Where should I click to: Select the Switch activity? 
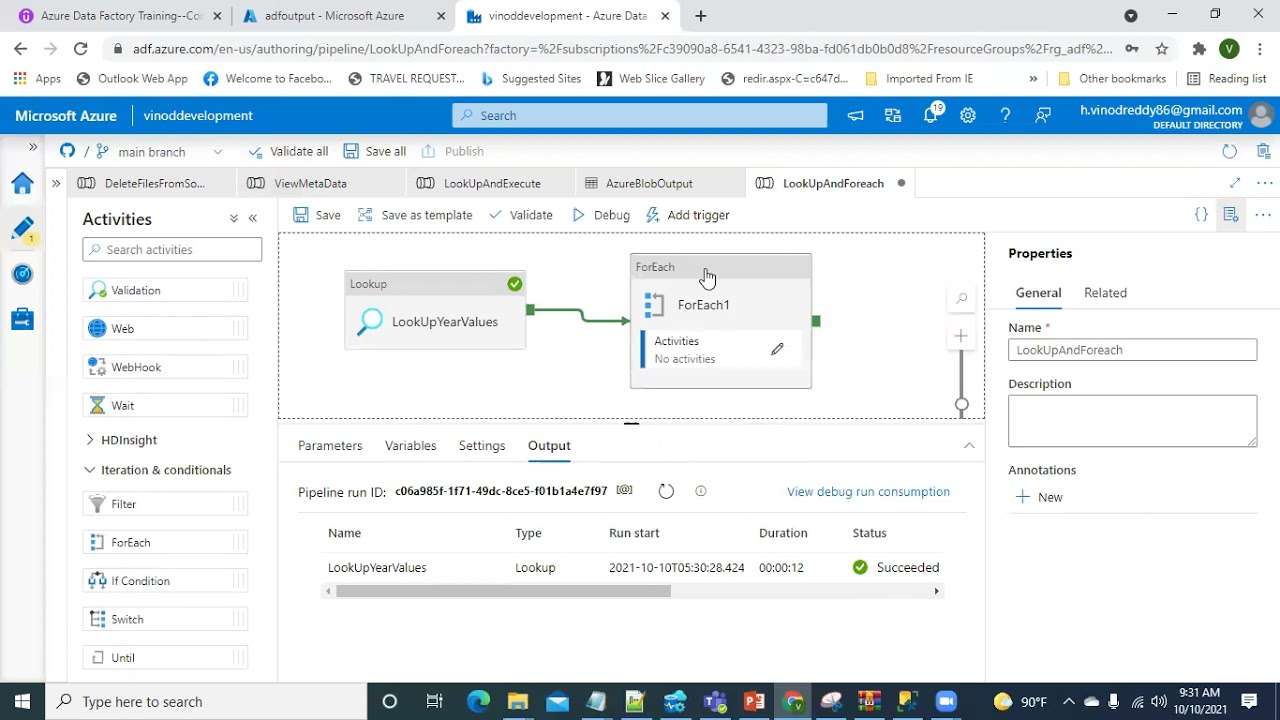tap(165, 619)
